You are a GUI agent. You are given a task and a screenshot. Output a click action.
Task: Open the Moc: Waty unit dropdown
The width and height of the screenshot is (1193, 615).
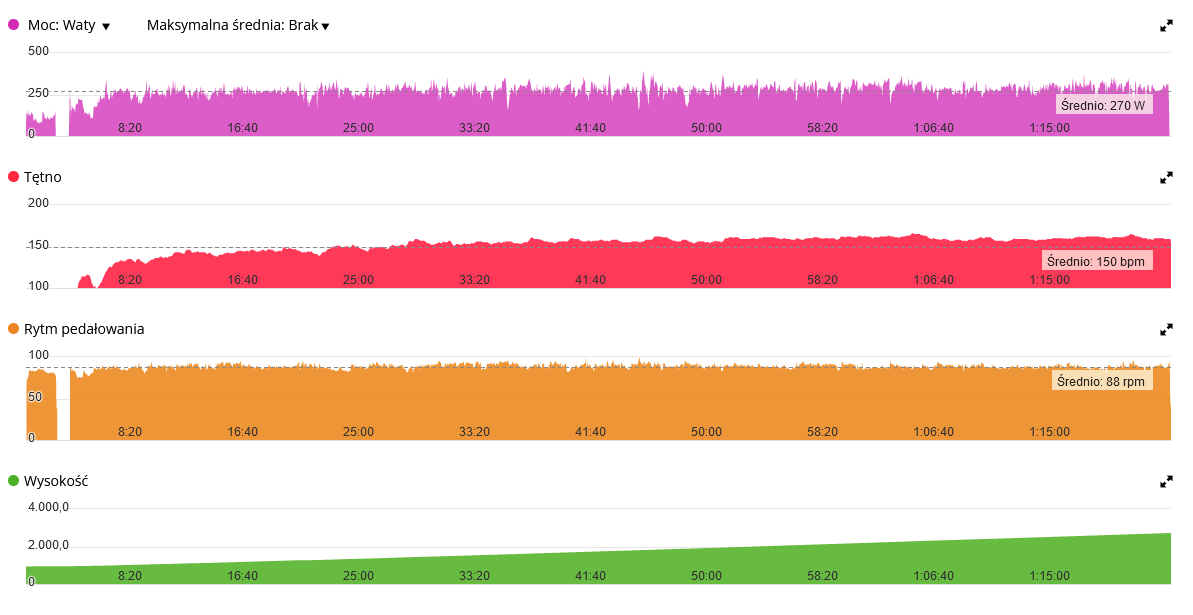click(69, 25)
